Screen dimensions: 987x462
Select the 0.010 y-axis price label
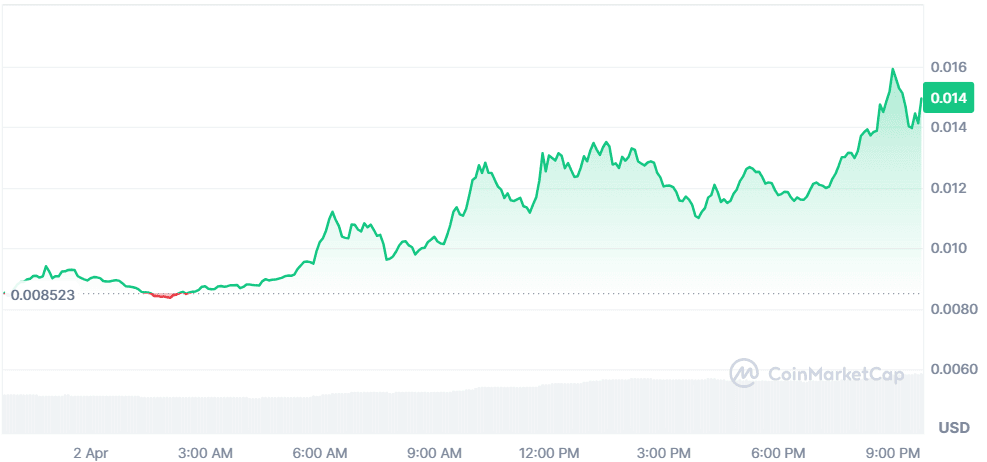click(x=948, y=248)
